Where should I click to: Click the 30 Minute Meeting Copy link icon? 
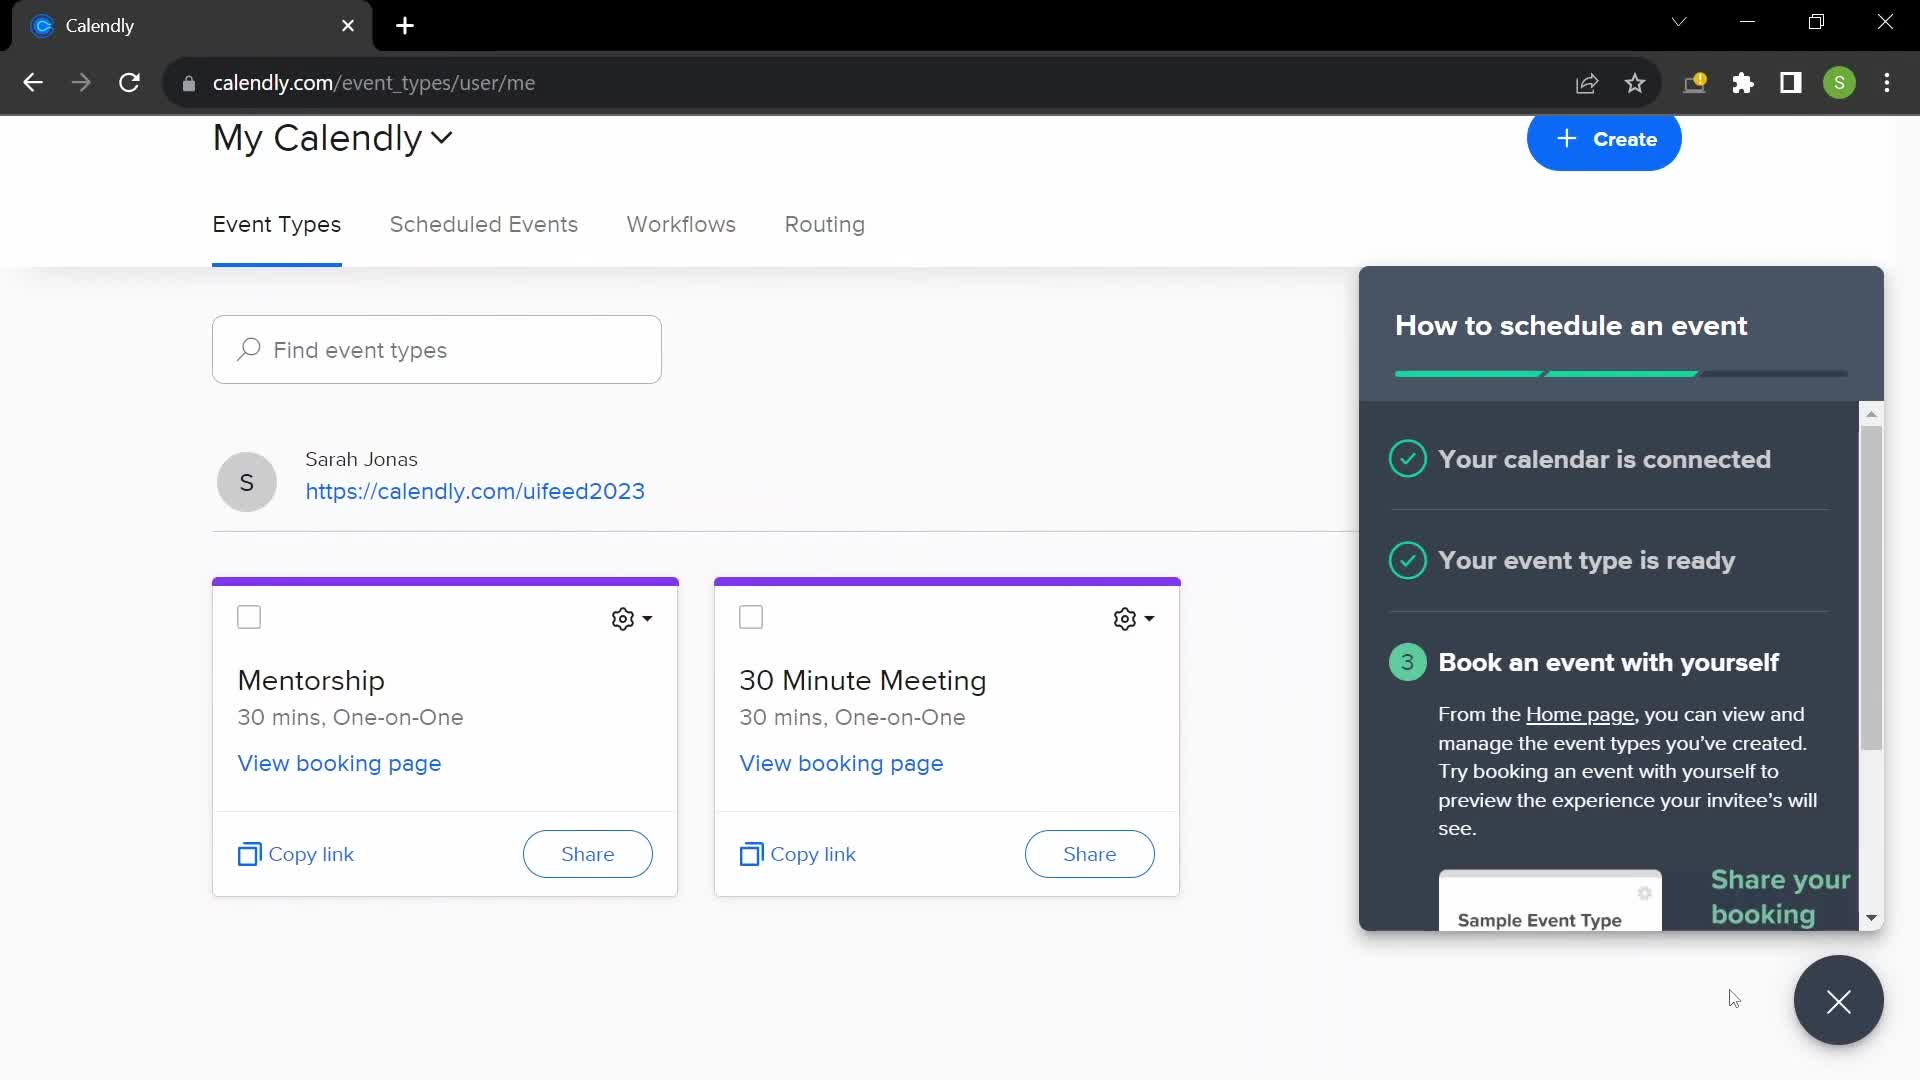coord(752,853)
